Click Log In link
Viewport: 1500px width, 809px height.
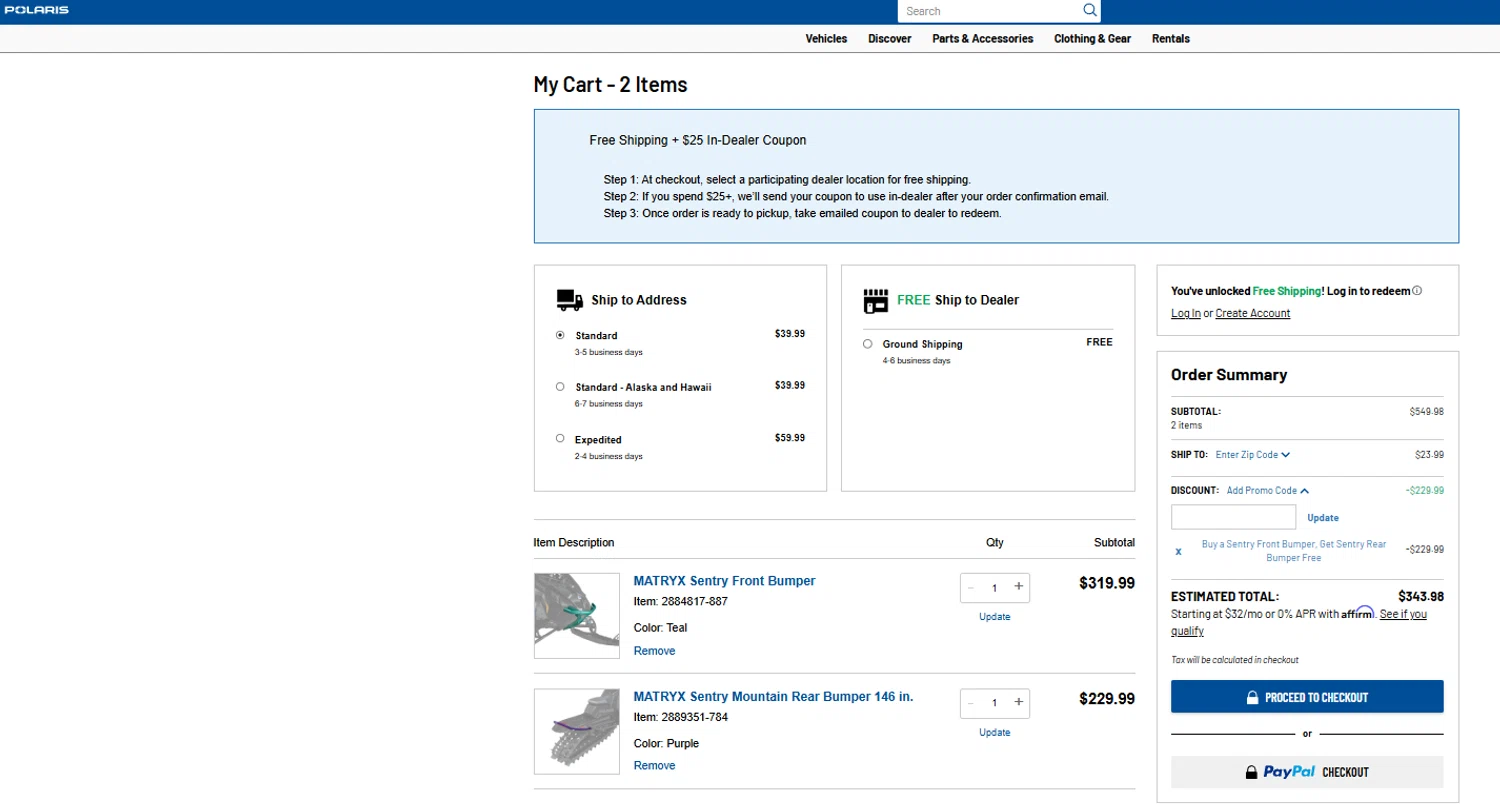tap(1186, 313)
